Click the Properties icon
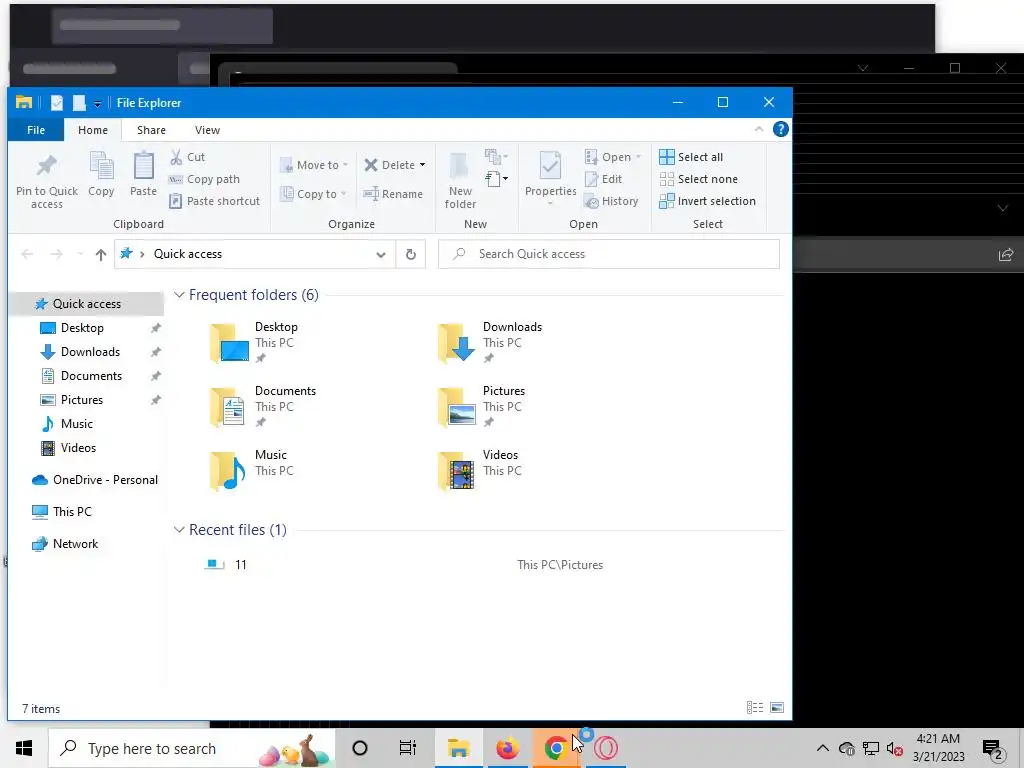Screen dimensions: 1024x768 click(x=551, y=165)
